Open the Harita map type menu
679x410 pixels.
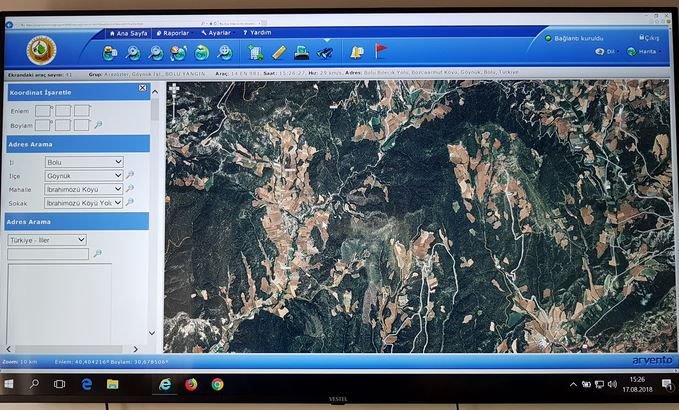coord(645,51)
